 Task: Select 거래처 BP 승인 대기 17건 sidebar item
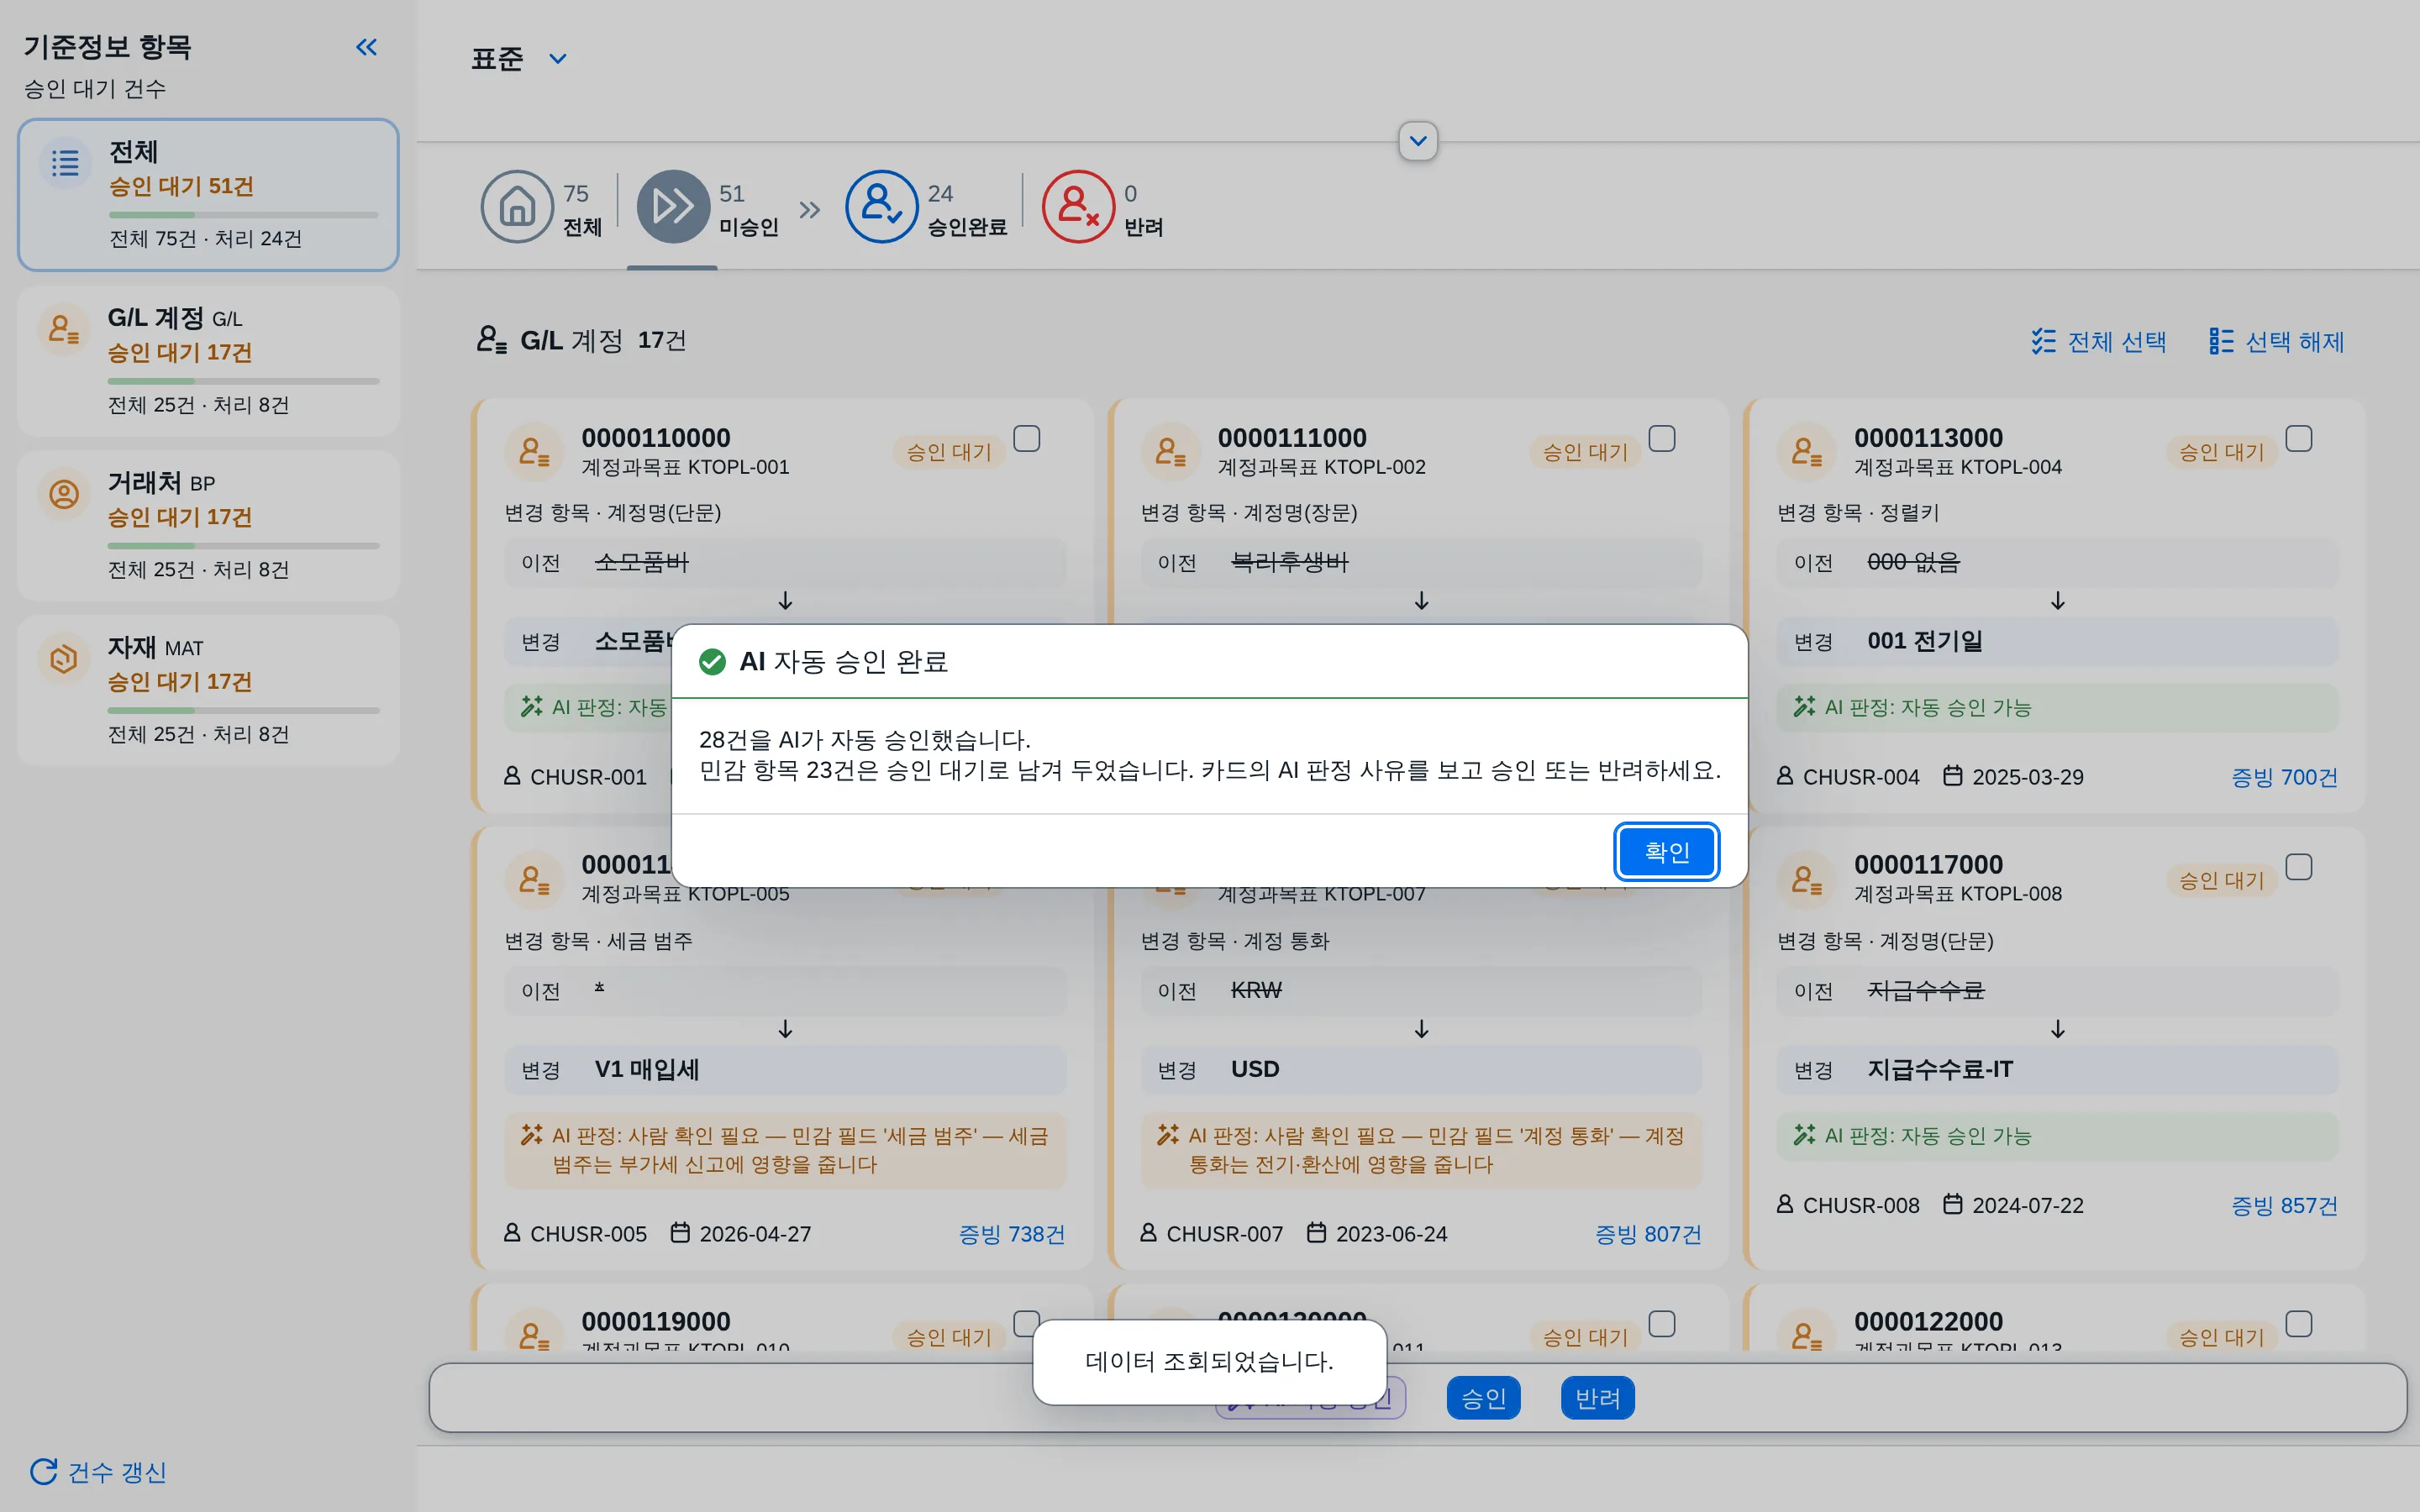[208, 526]
